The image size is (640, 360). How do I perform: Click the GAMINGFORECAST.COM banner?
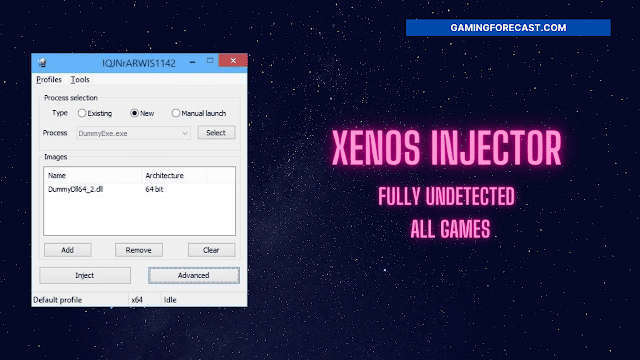pos(508,28)
